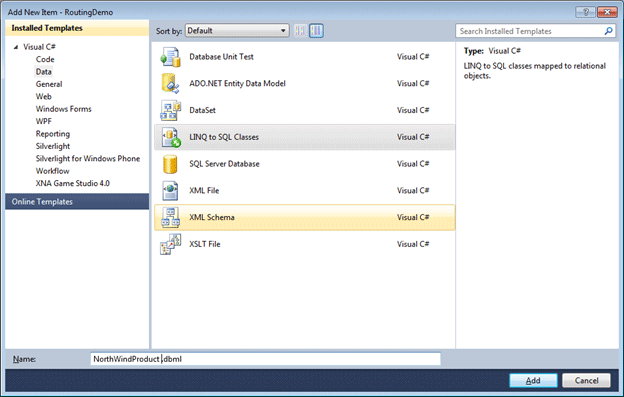Image resolution: width=624 pixels, height=397 pixels.
Task: Click the Add button
Action: tap(533, 381)
